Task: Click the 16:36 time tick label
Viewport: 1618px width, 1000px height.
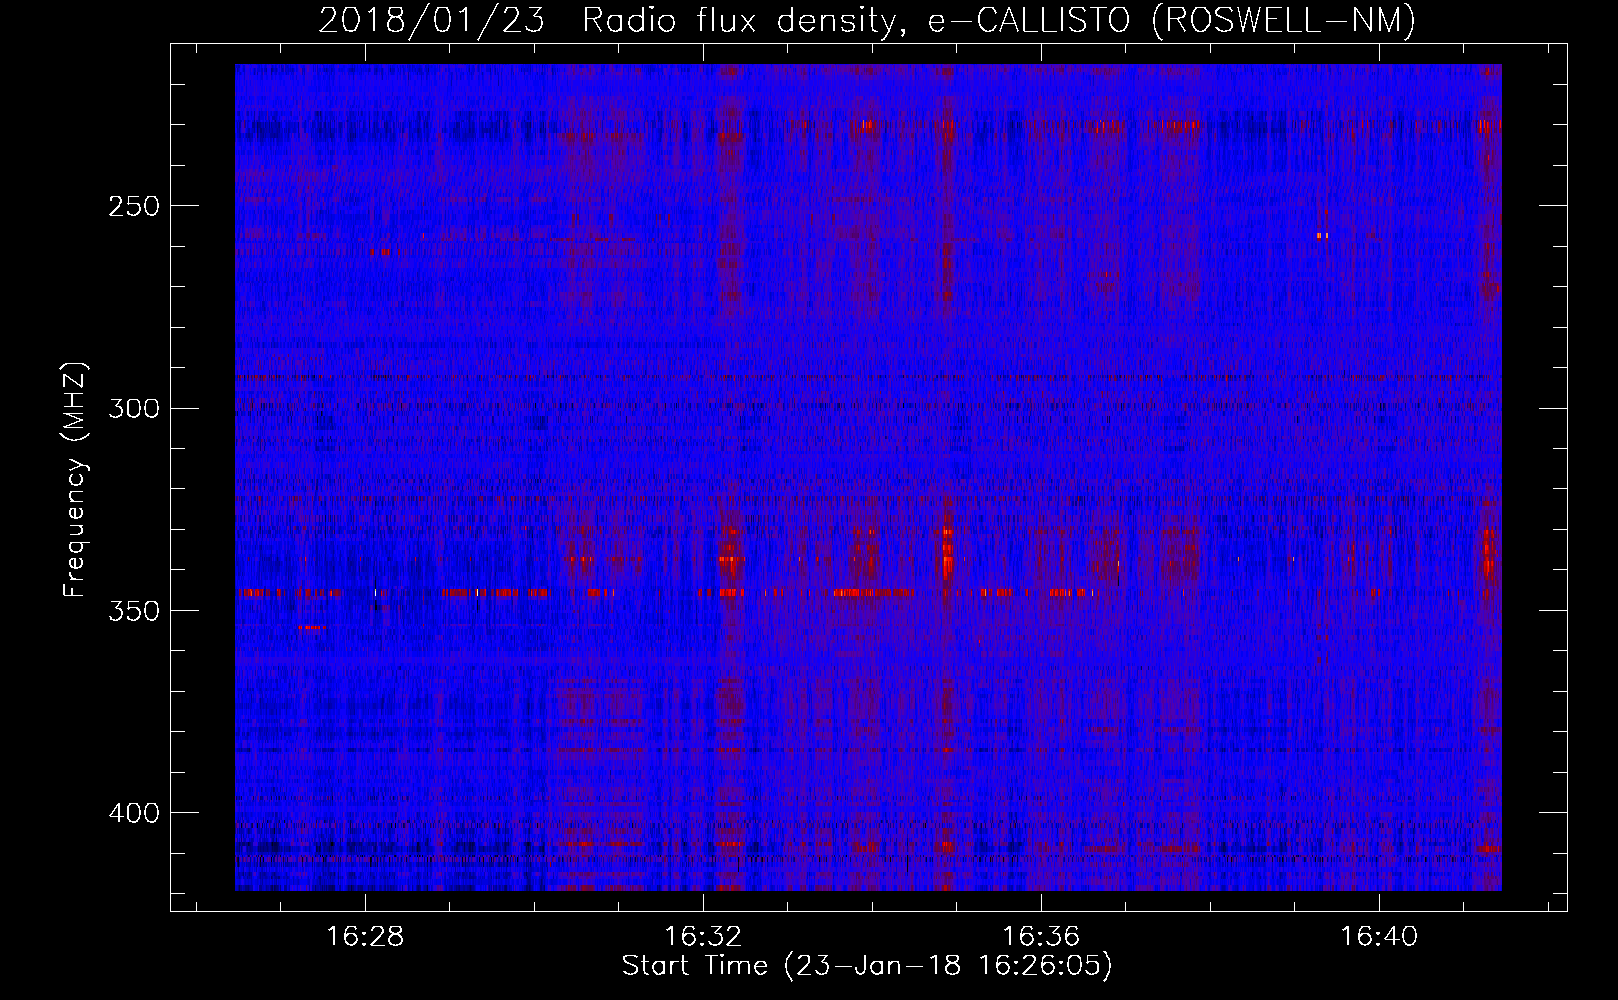Action: [1041, 937]
